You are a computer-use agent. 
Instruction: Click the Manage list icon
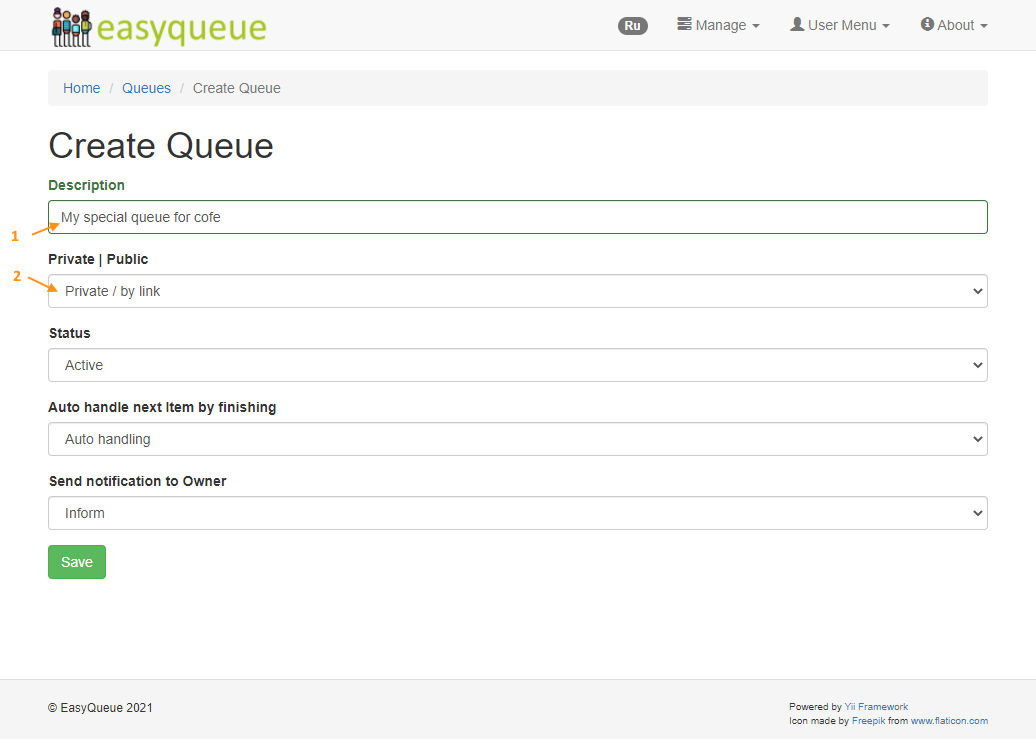[x=685, y=24]
